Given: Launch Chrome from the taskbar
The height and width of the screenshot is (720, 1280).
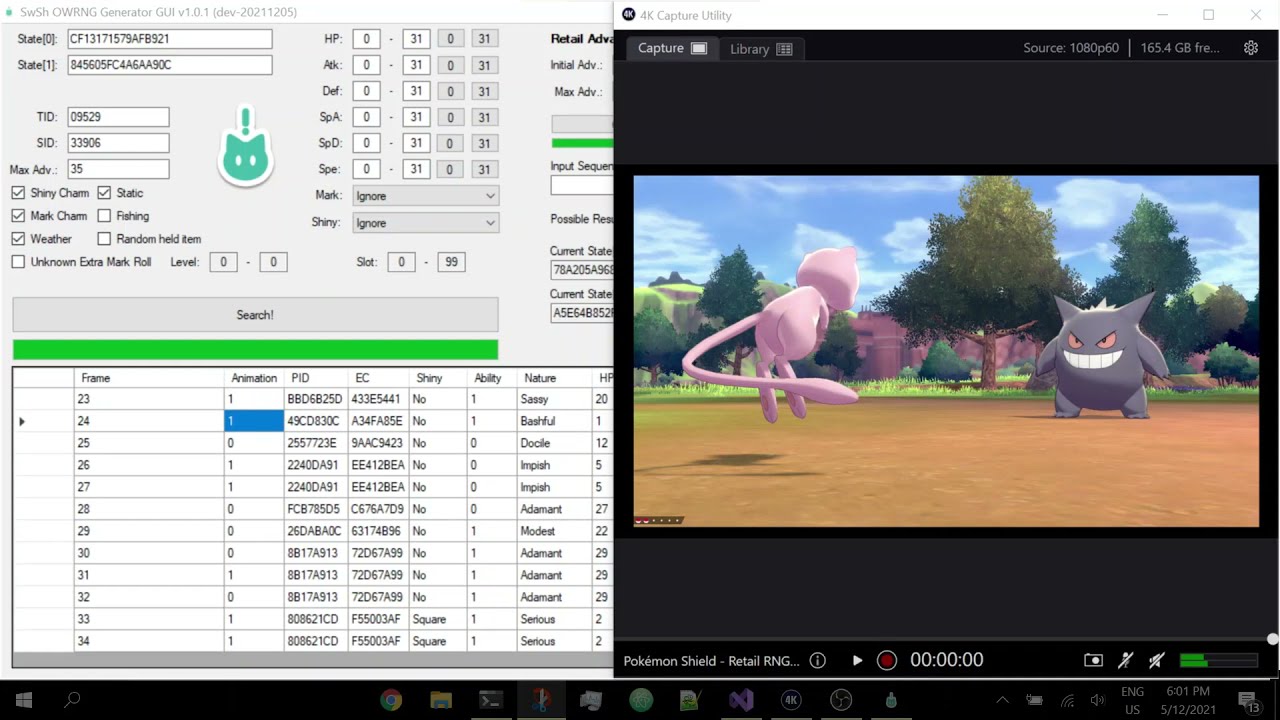Looking at the screenshot, I should coord(391,700).
